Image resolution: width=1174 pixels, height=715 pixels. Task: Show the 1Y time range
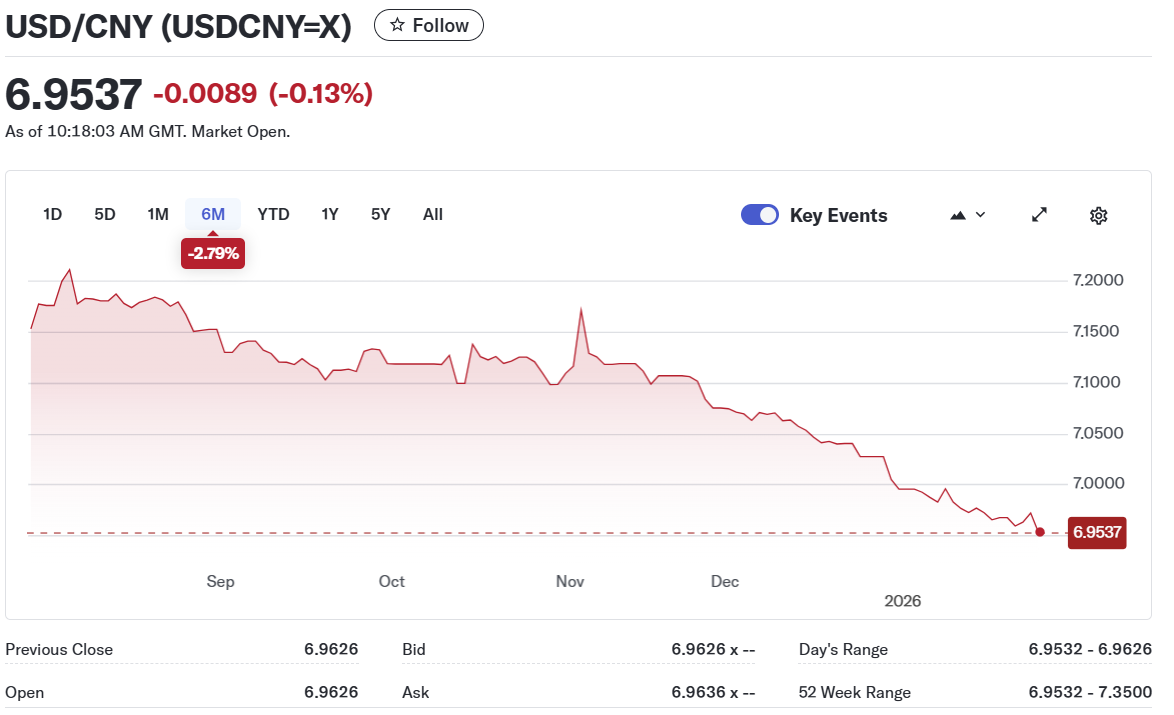330,214
